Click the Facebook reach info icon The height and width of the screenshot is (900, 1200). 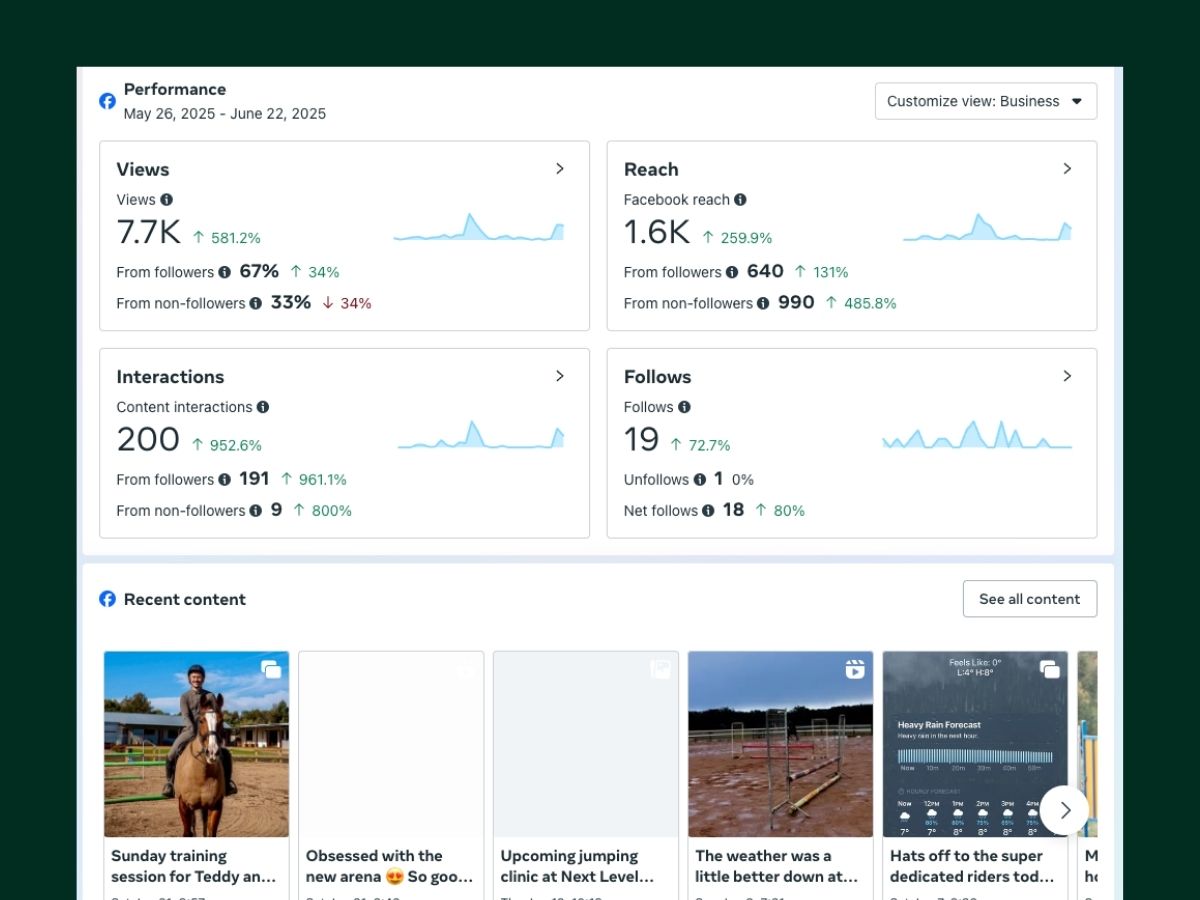tap(740, 199)
